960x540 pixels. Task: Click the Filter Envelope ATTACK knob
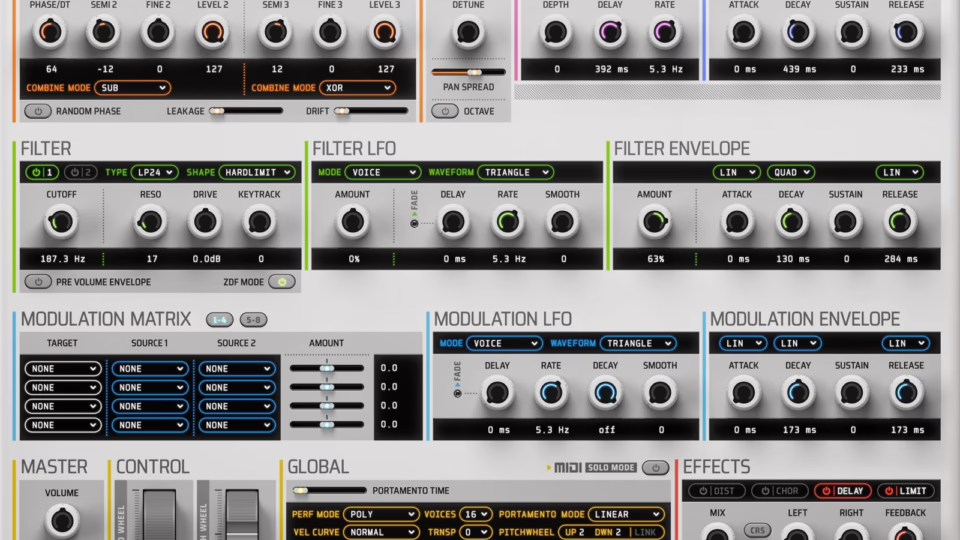737,222
